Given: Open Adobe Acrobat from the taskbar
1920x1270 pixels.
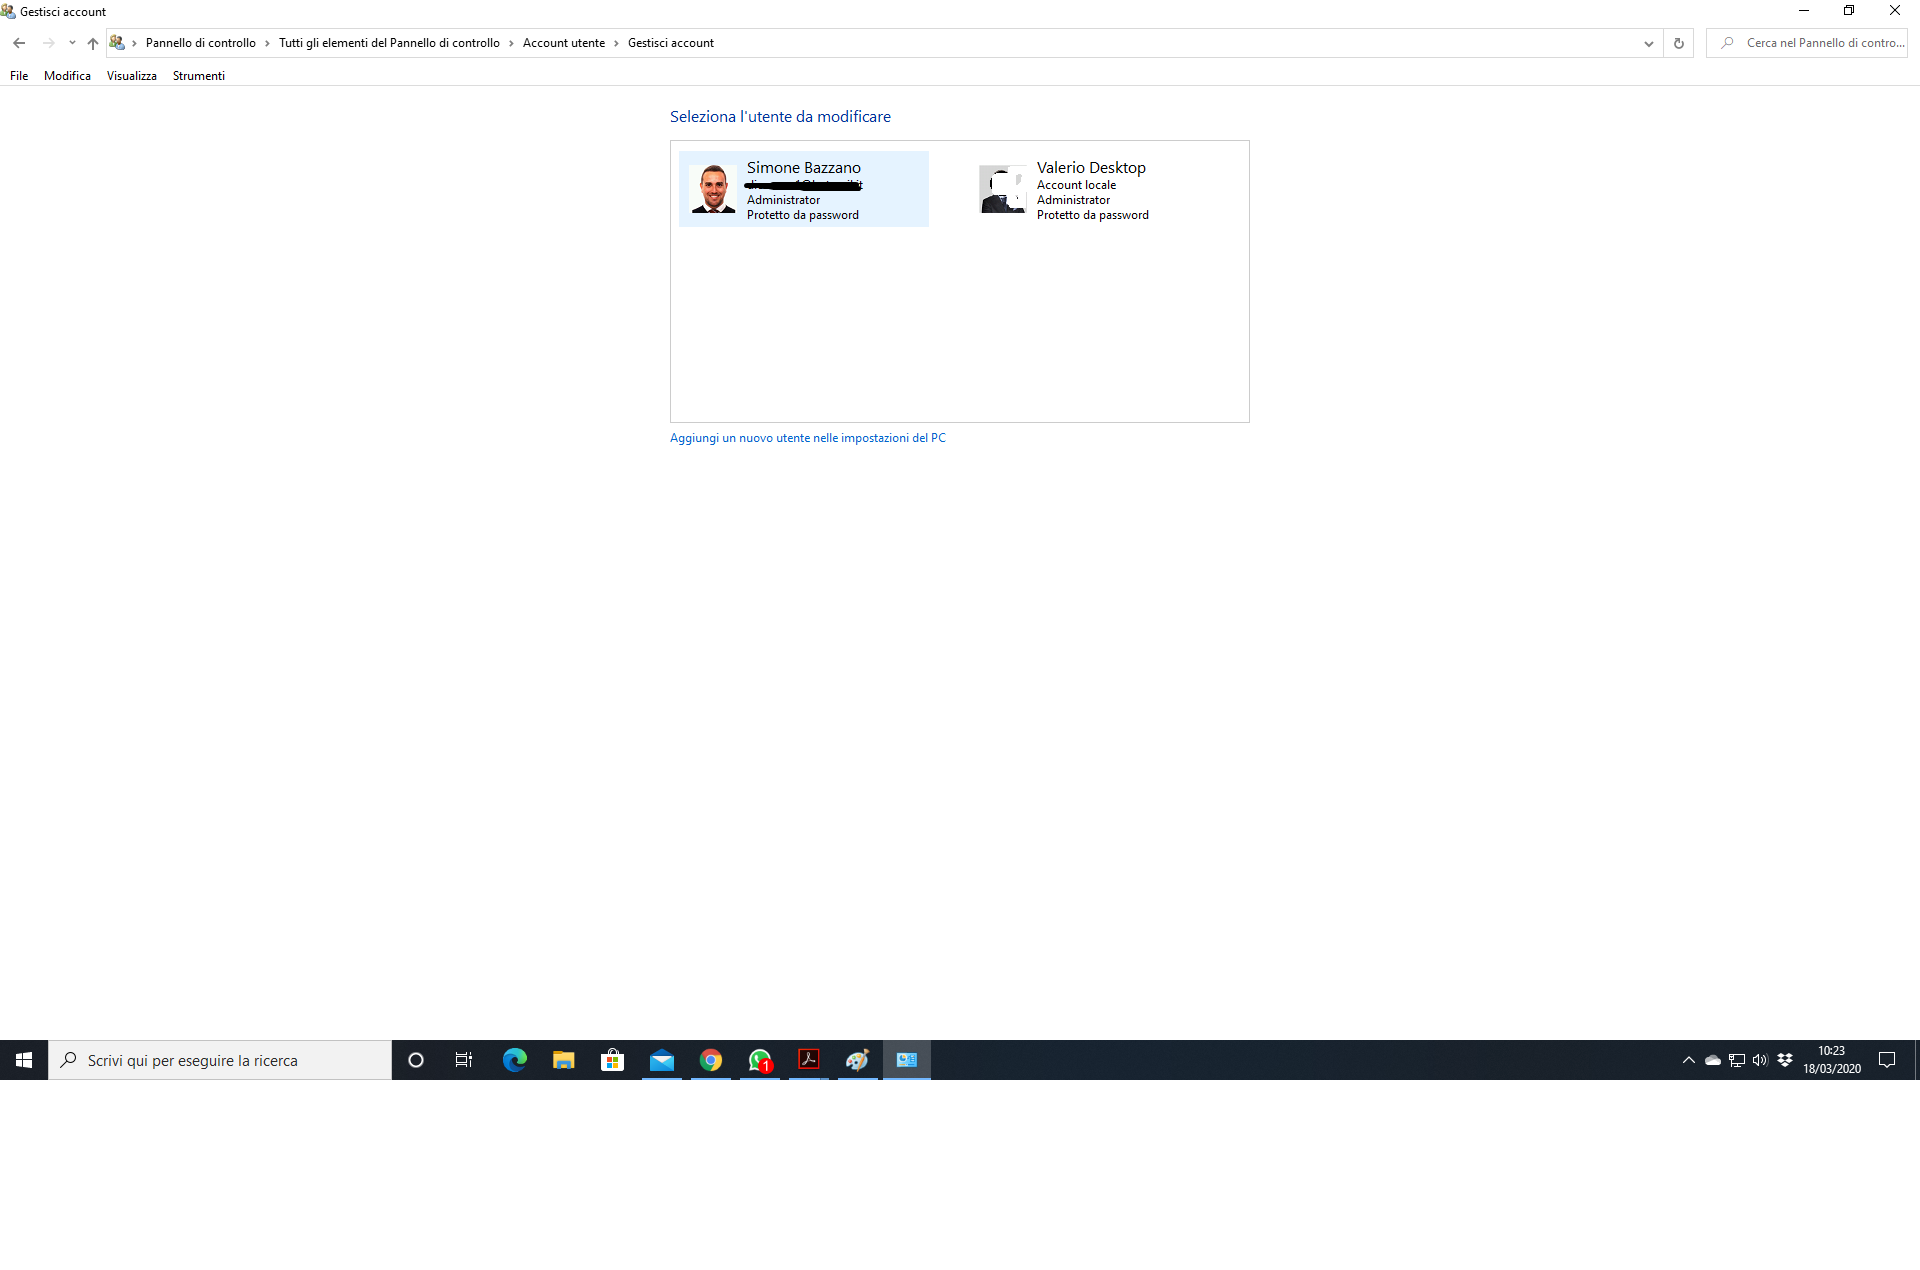Looking at the screenshot, I should pyautogui.click(x=809, y=1060).
